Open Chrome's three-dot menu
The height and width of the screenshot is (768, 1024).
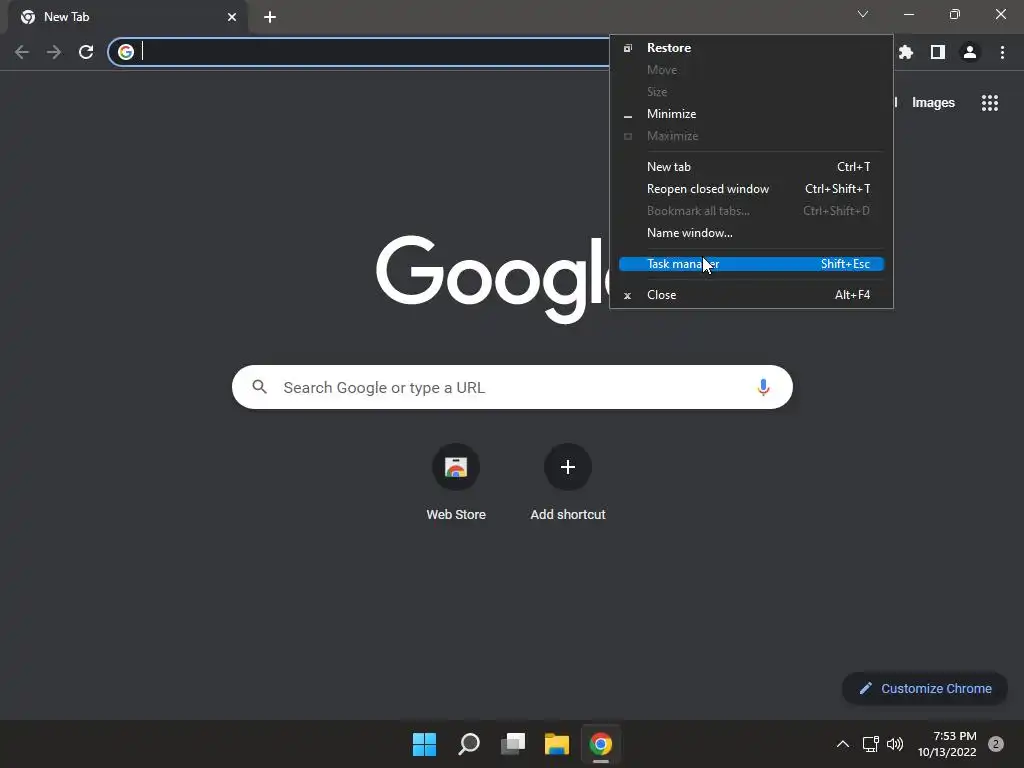[1002, 52]
